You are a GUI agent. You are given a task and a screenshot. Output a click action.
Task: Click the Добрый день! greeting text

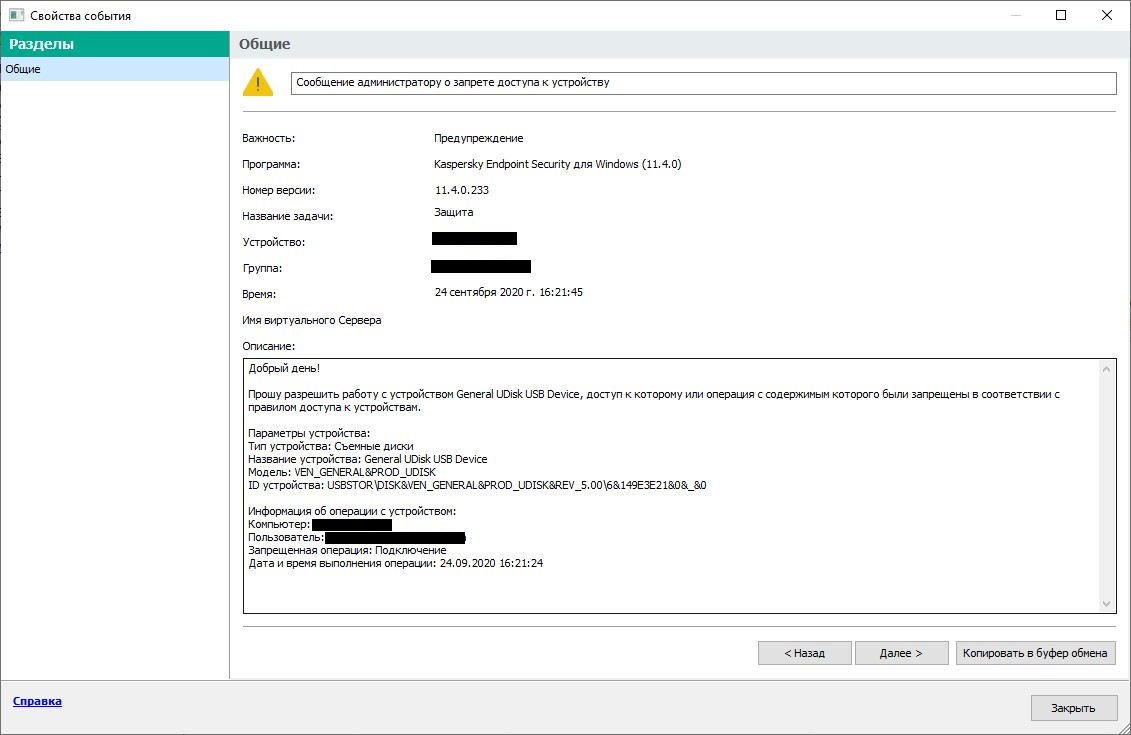[284, 369]
